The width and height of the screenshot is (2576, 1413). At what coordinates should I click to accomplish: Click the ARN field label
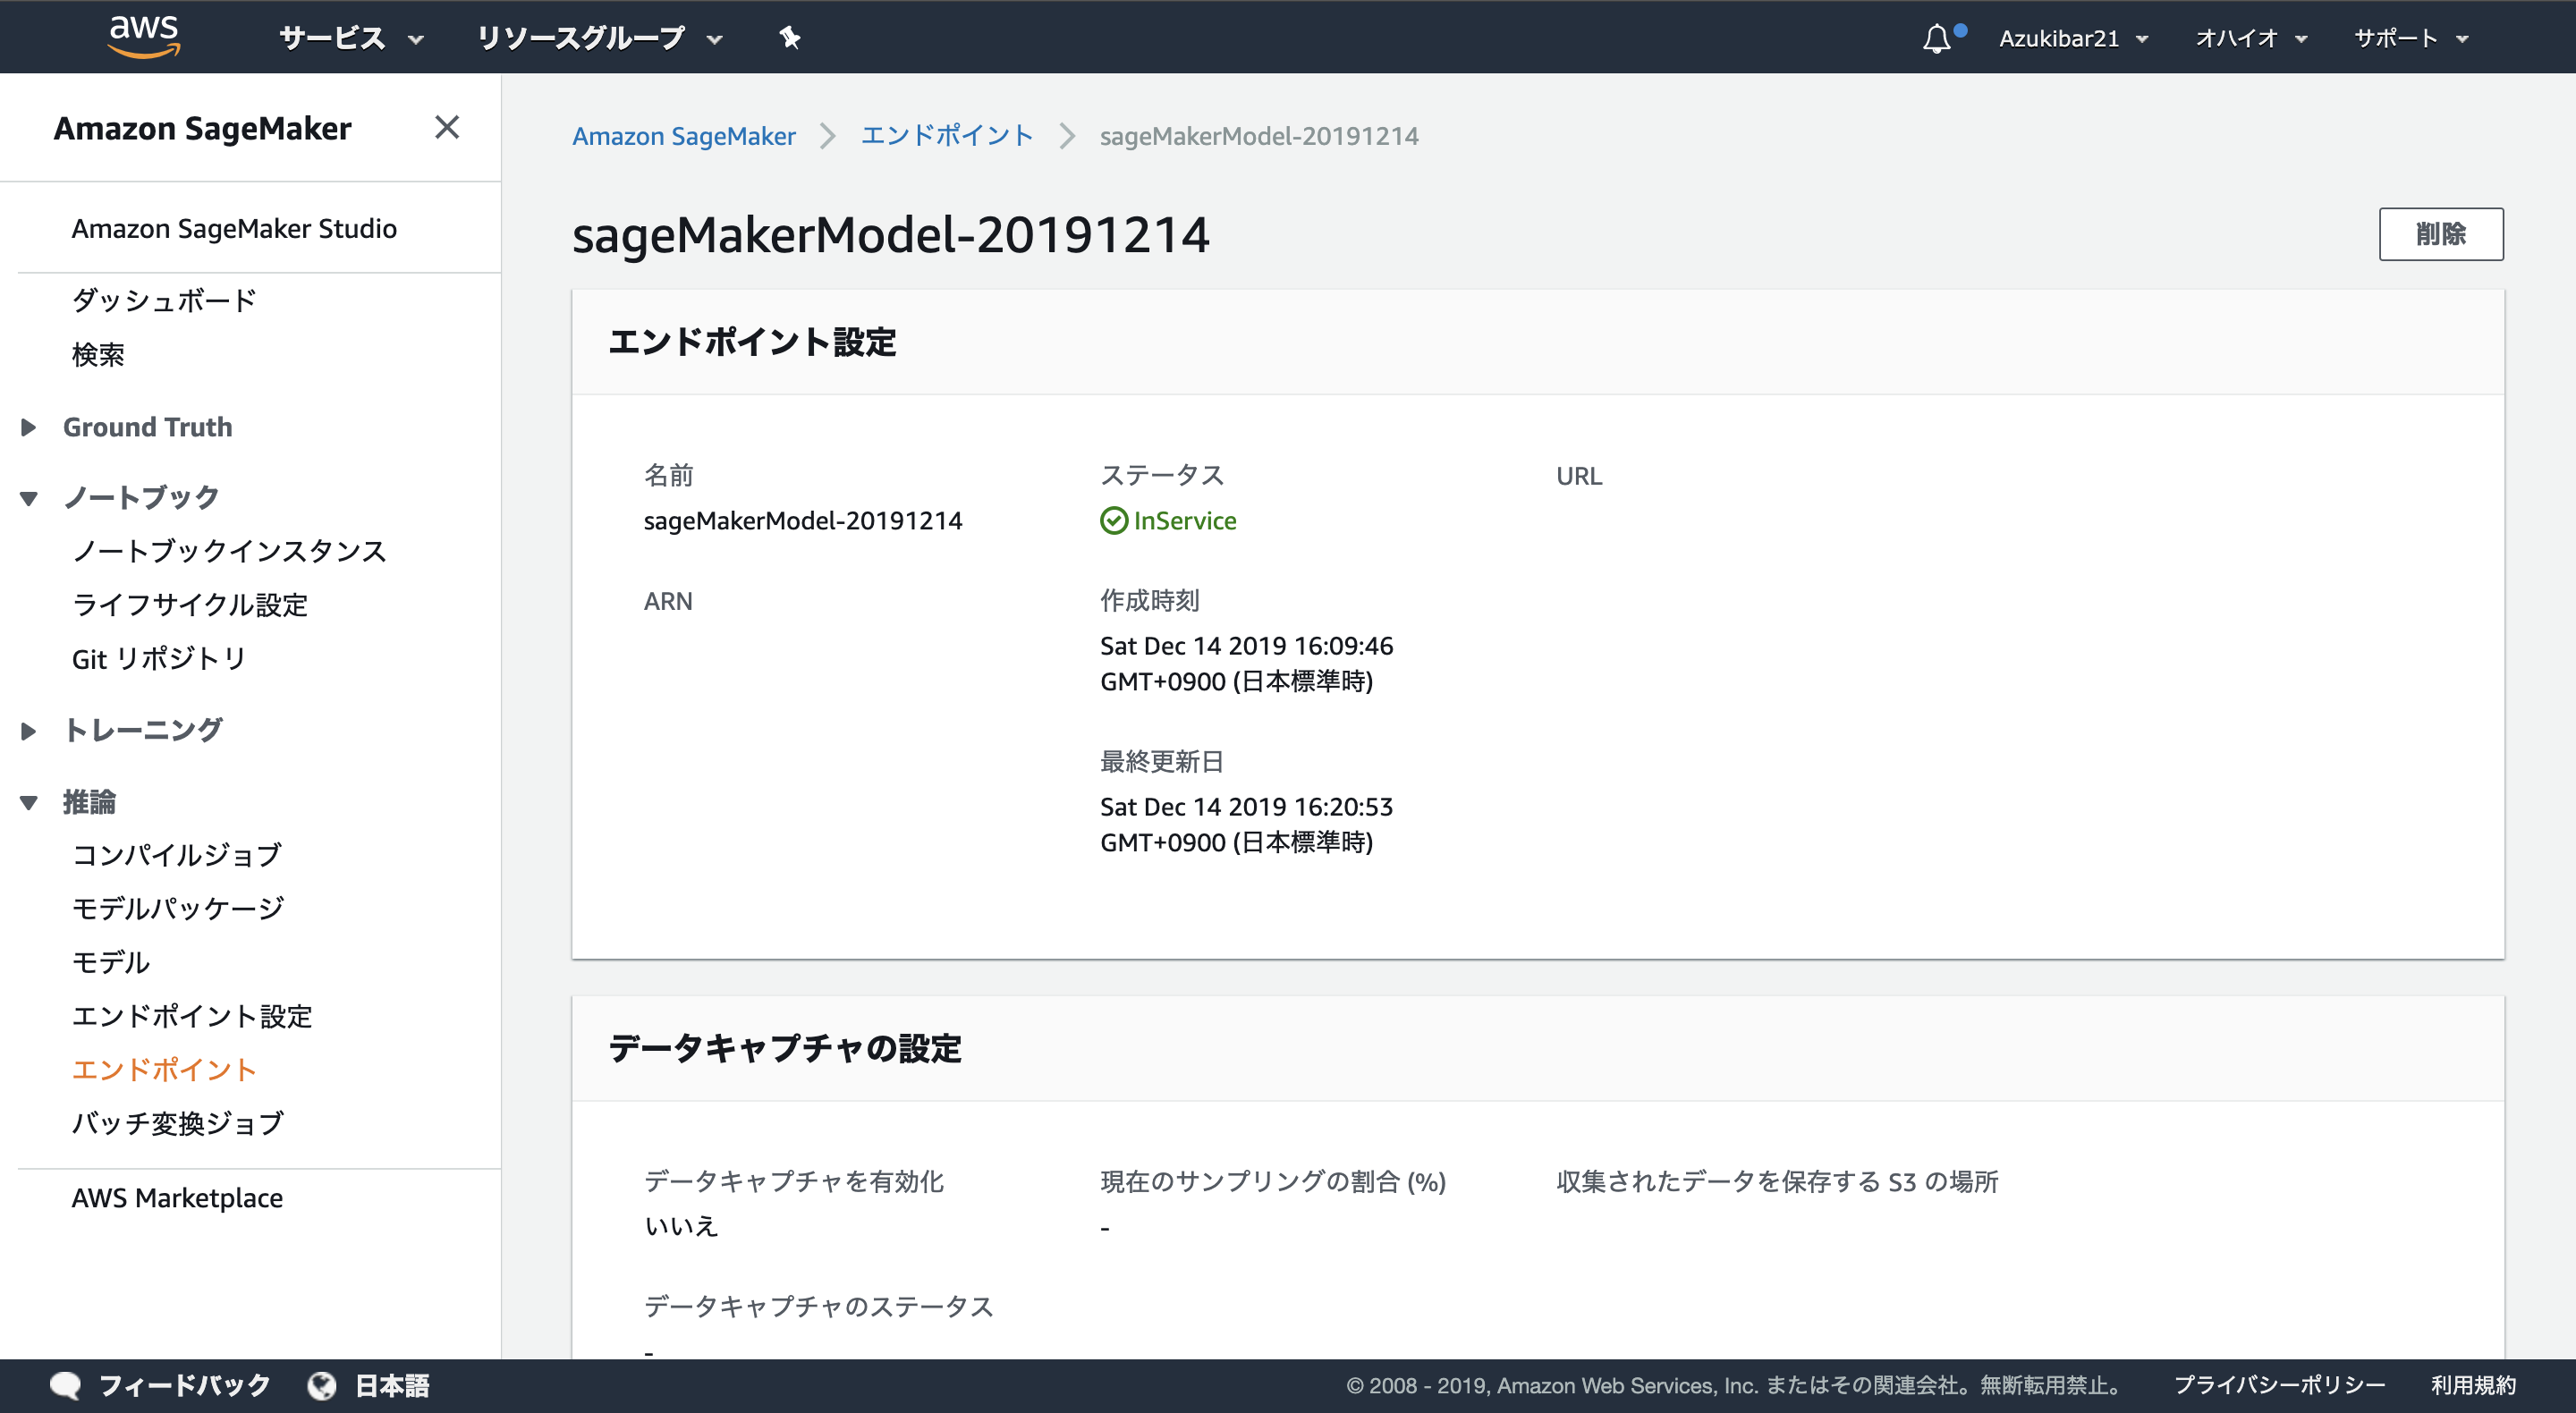pos(668,601)
